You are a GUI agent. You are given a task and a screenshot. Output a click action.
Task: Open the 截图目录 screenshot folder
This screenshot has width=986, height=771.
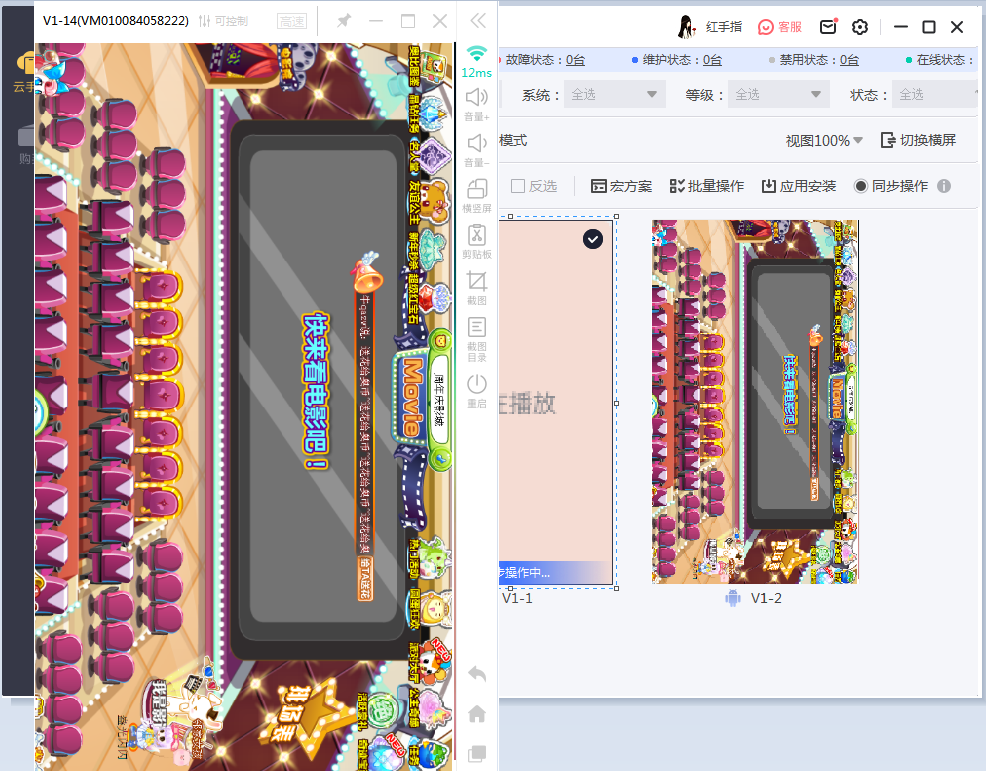point(477,339)
